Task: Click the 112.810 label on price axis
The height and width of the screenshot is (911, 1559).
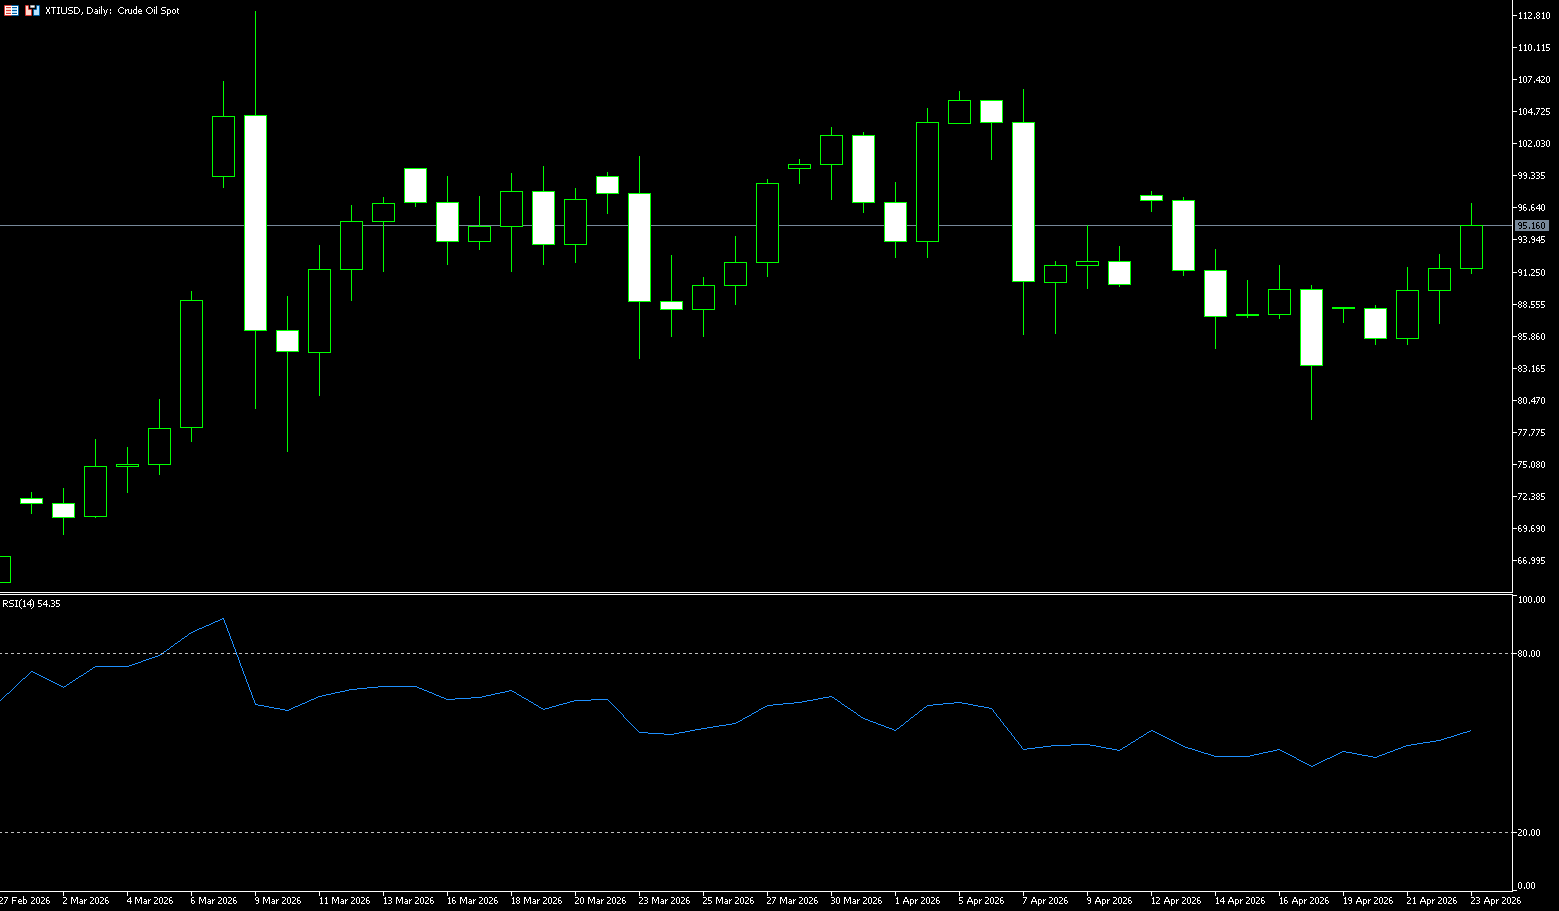Action: coord(1533,16)
